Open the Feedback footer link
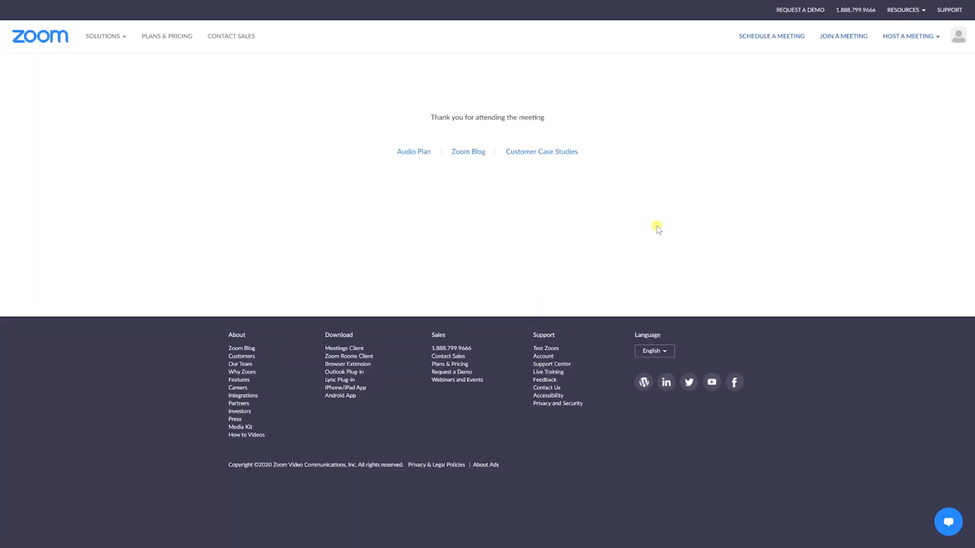Screen dimensions: 975x548 pos(545,379)
